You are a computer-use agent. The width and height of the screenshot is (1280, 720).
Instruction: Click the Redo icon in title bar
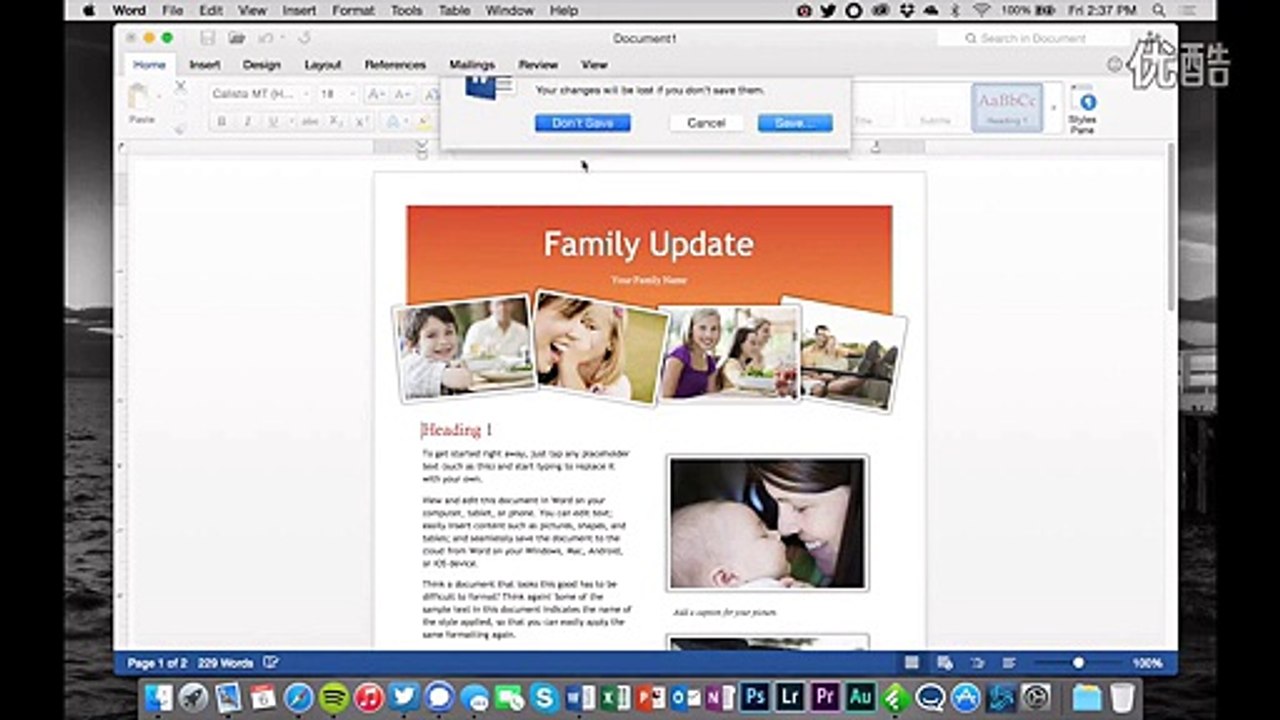pos(304,38)
